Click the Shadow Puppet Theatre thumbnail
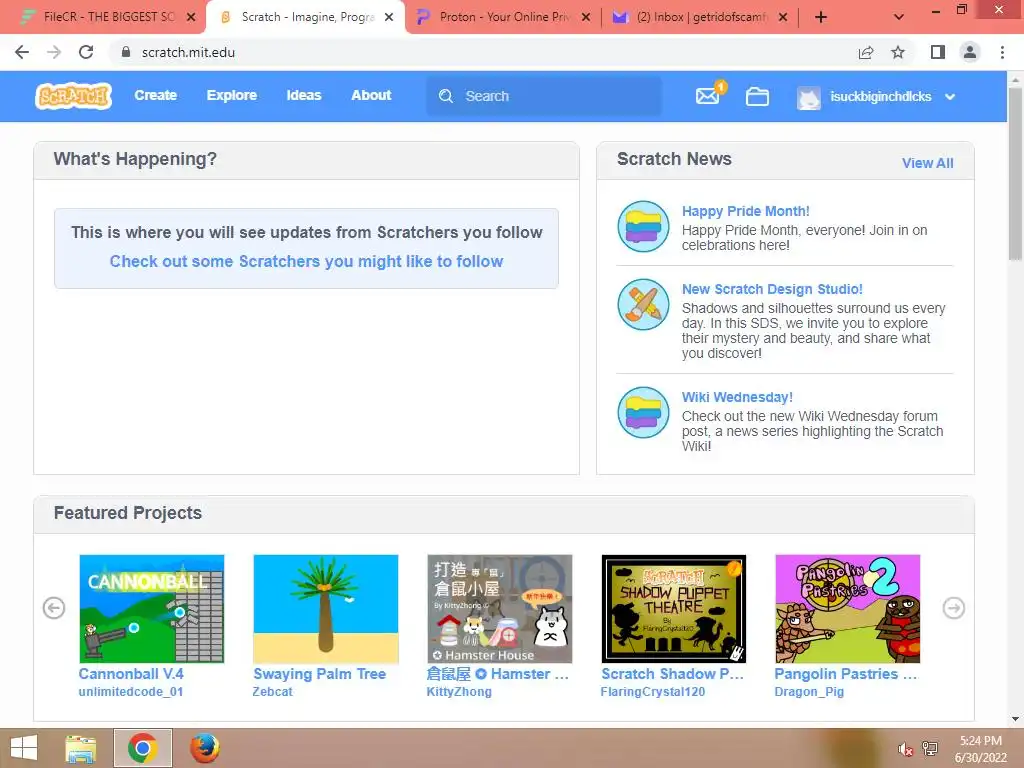 (673, 609)
